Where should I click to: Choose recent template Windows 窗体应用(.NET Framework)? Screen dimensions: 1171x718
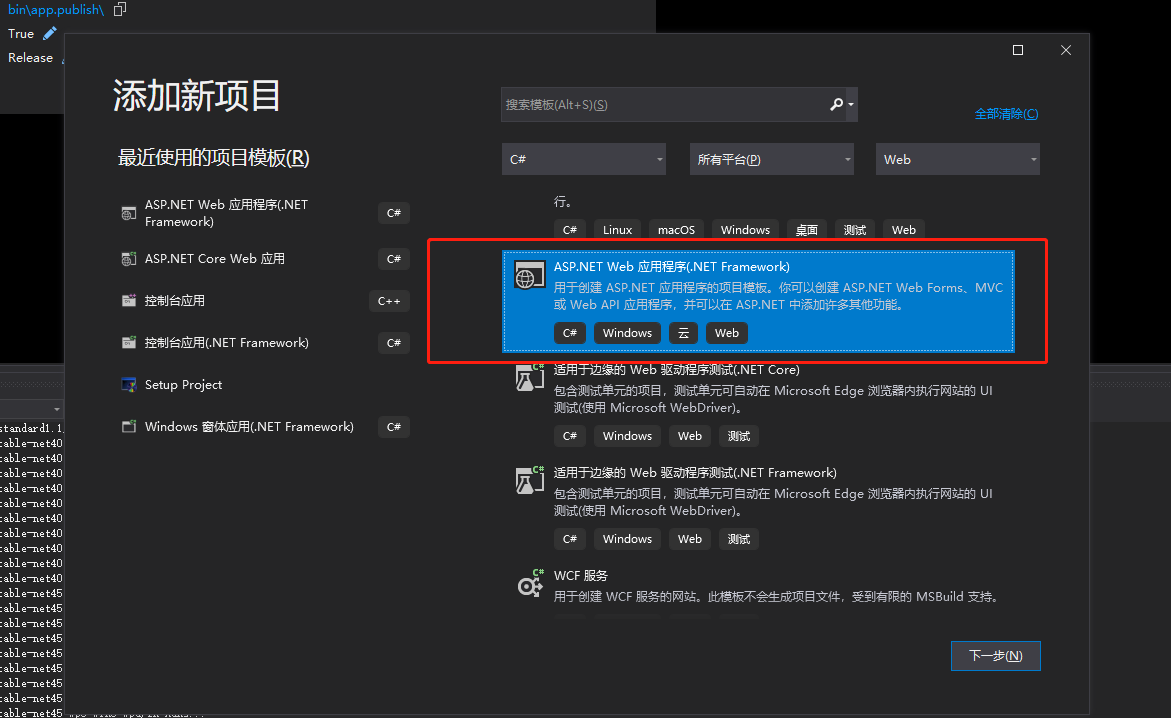264,427
